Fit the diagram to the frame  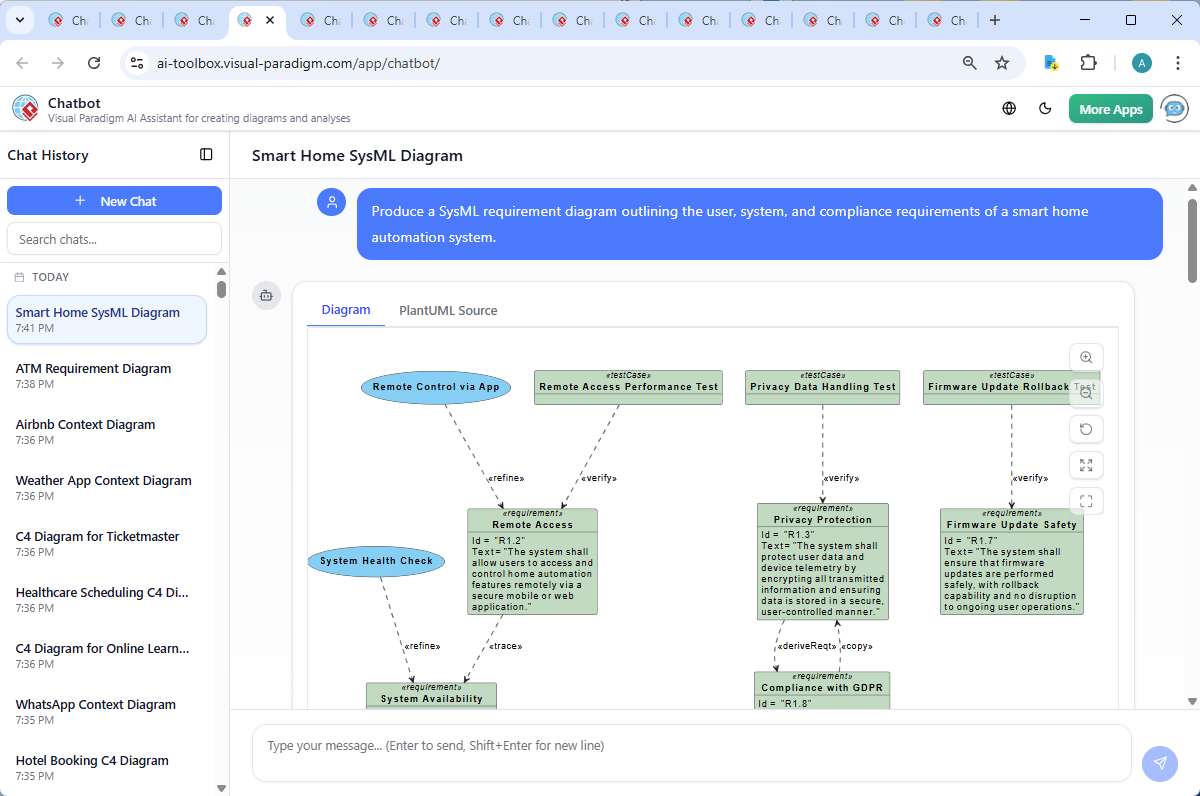1086,500
